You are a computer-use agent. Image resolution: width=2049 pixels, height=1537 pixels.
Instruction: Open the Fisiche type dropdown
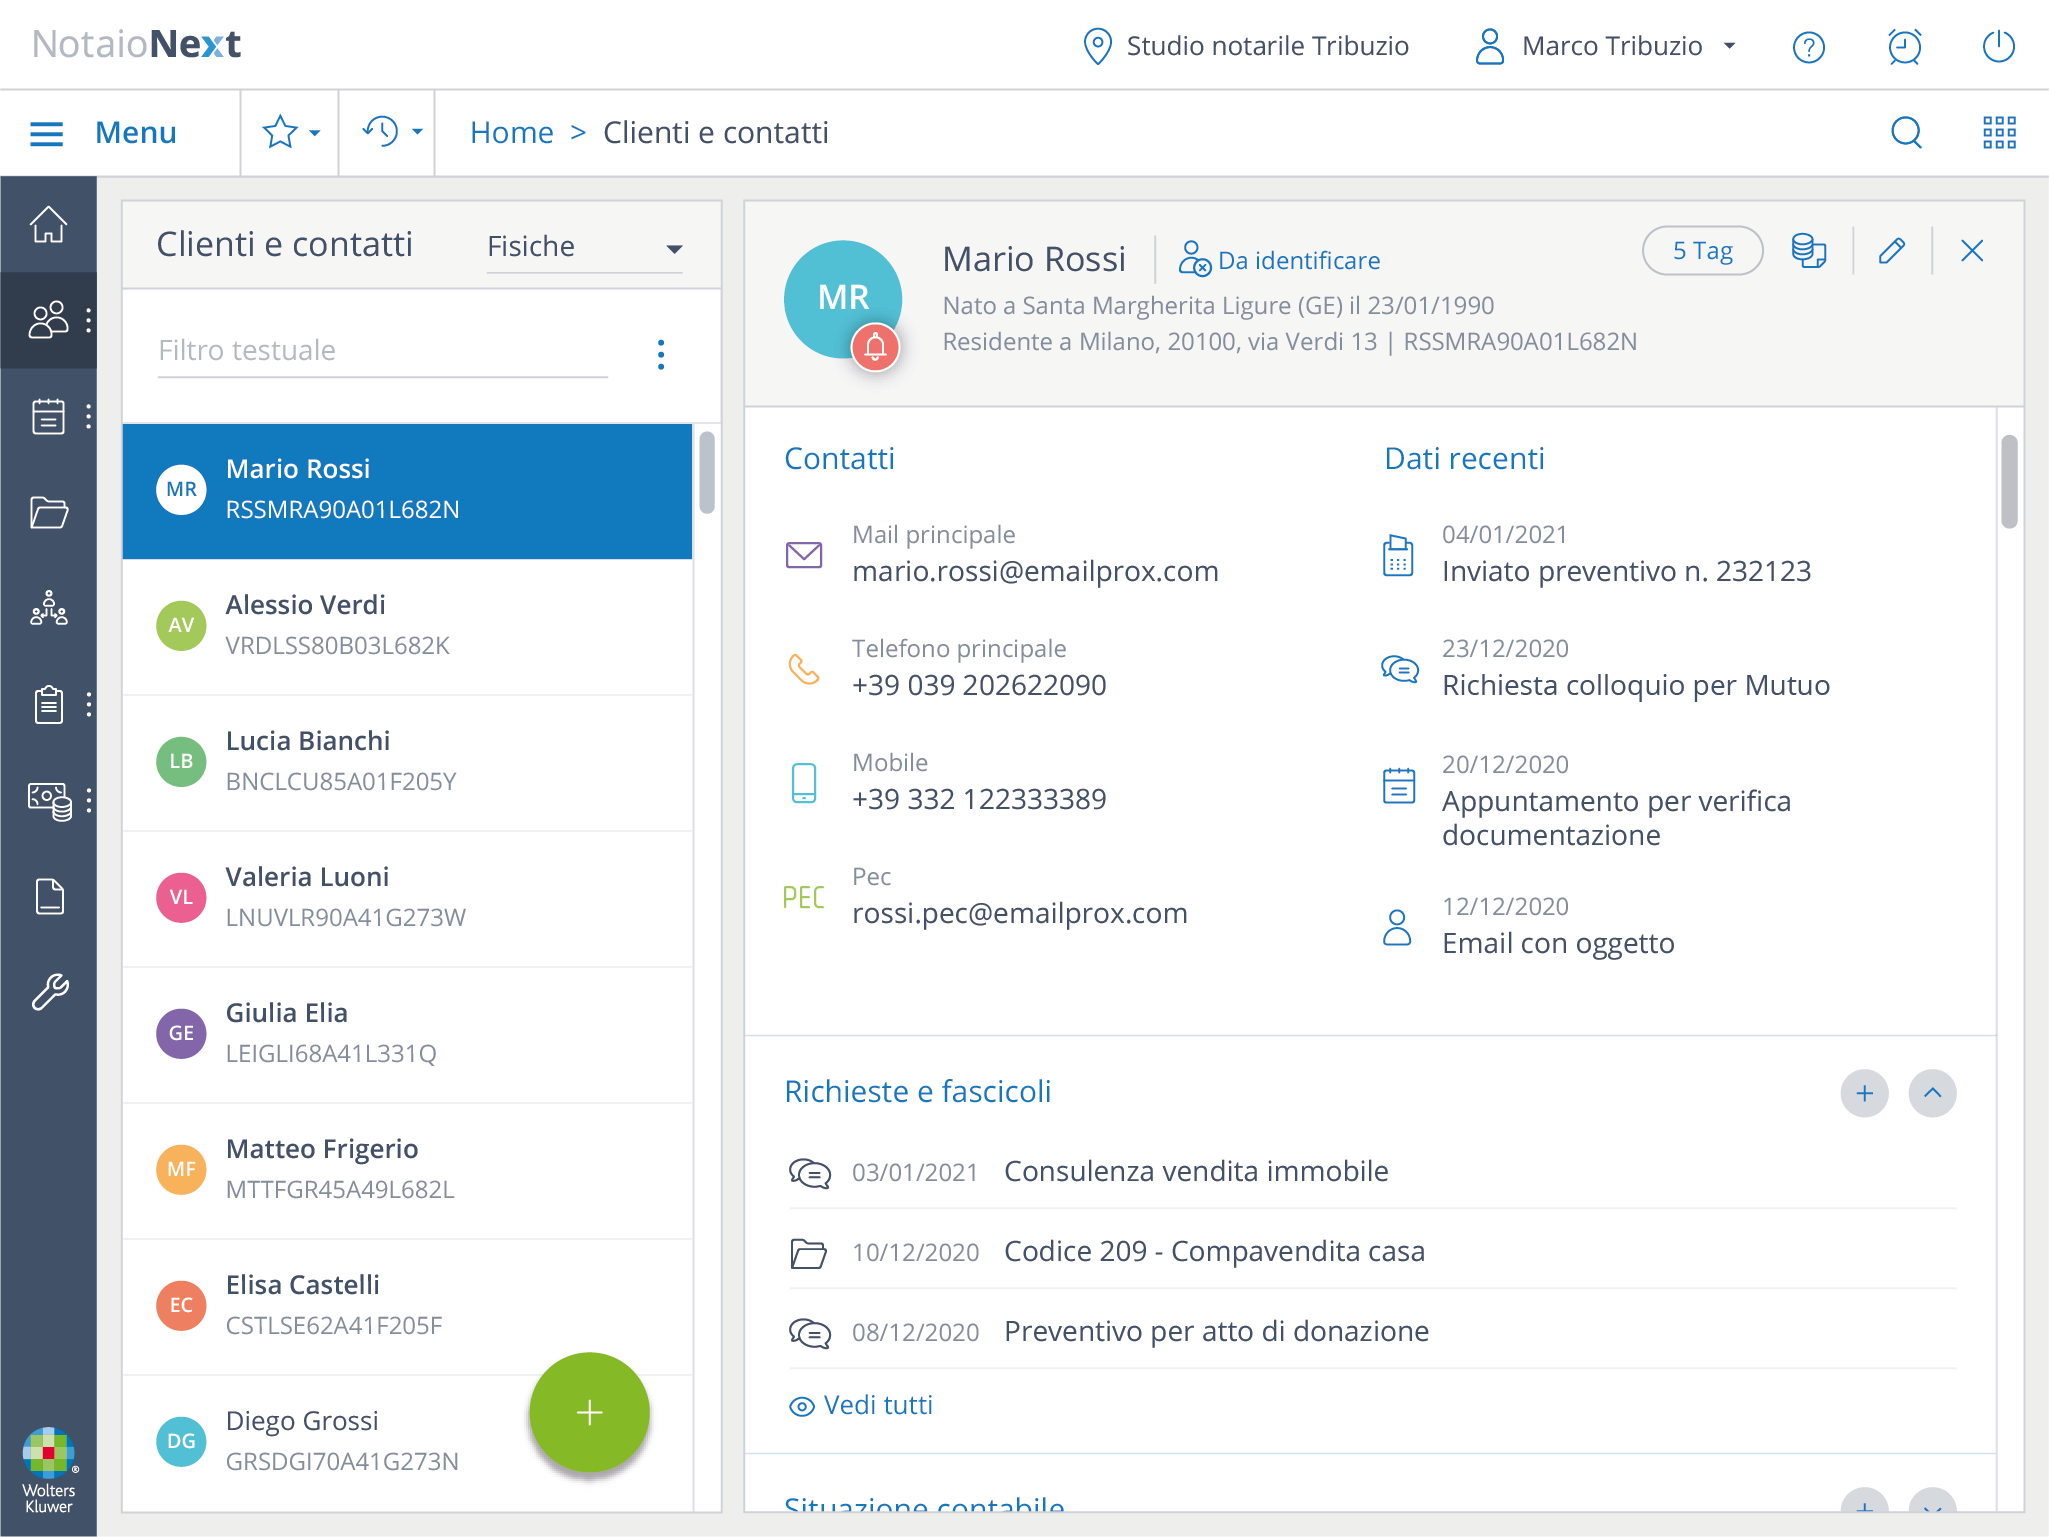click(x=584, y=247)
